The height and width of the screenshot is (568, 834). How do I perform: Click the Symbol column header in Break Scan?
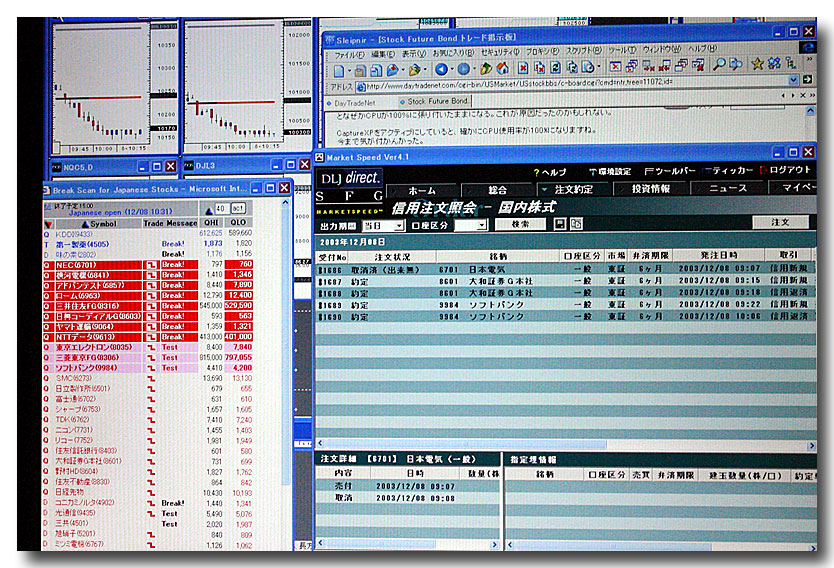pyautogui.click(x=98, y=224)
